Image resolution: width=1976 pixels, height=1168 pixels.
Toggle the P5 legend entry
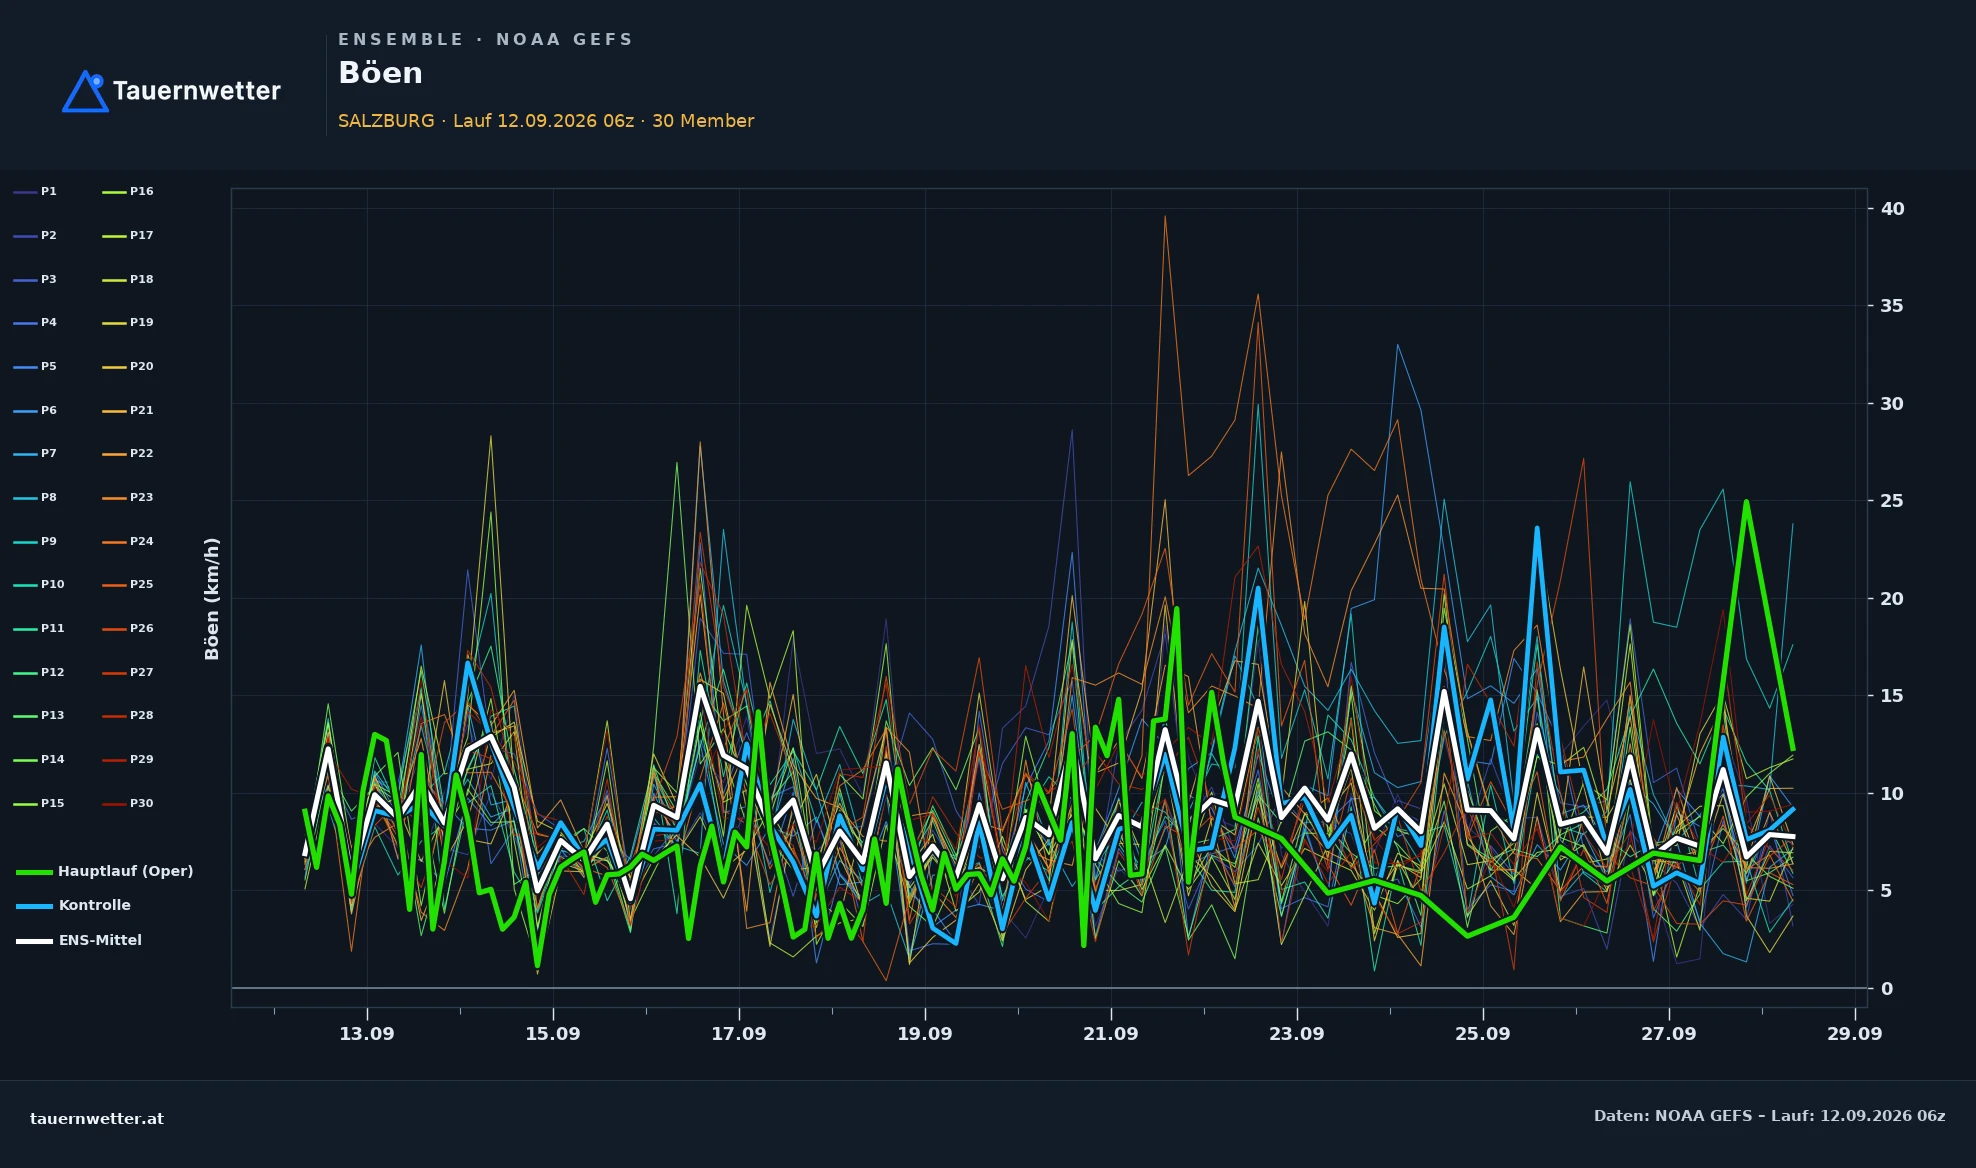coord(35,366)
